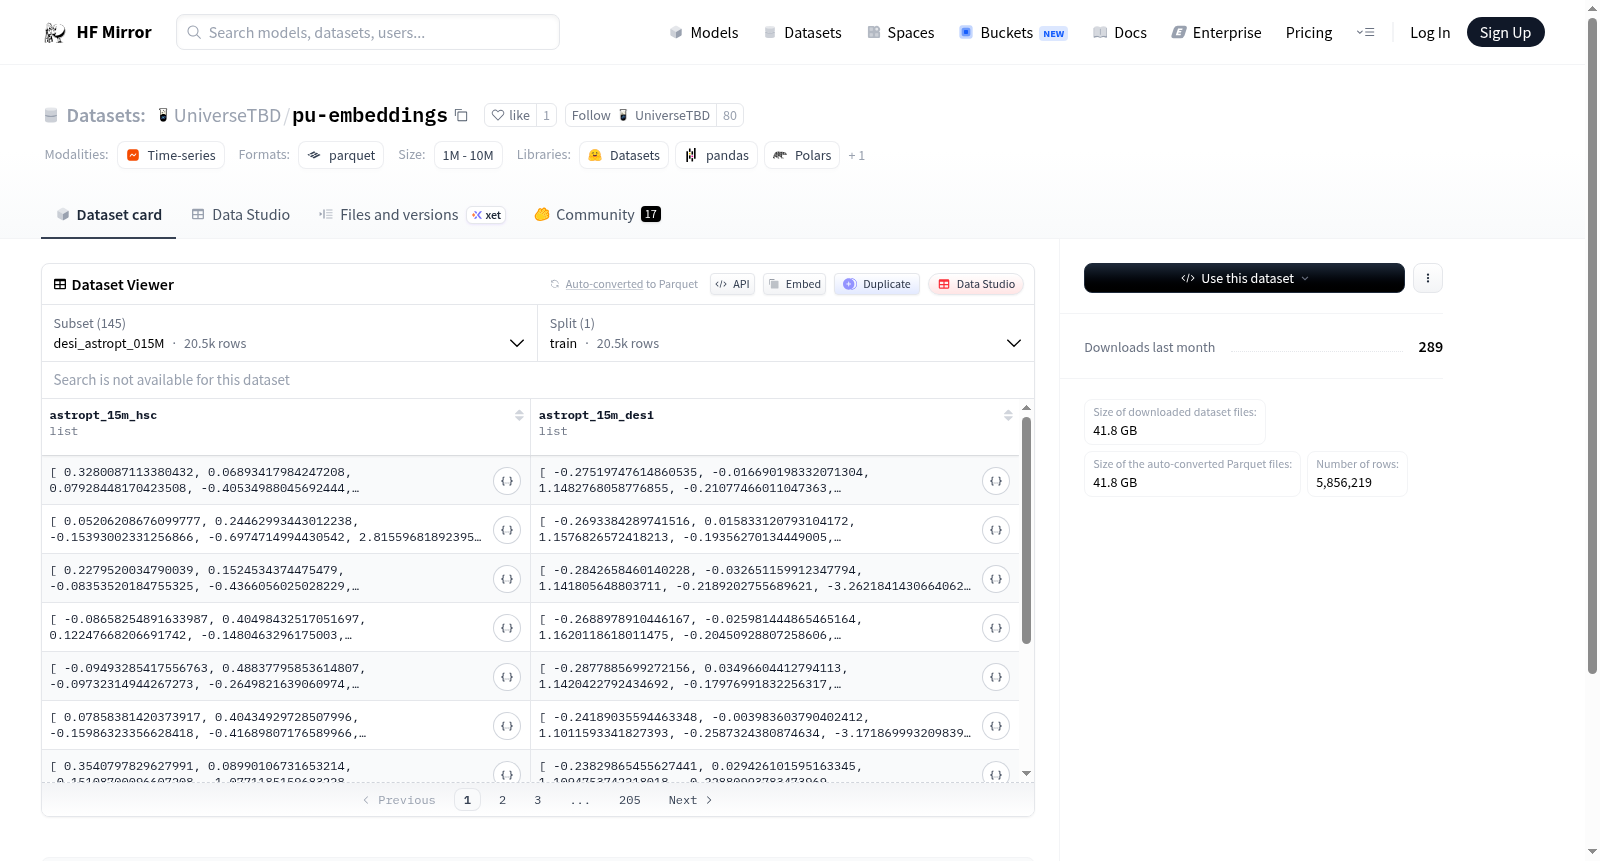Select the pandas library tag

[717, 155]
